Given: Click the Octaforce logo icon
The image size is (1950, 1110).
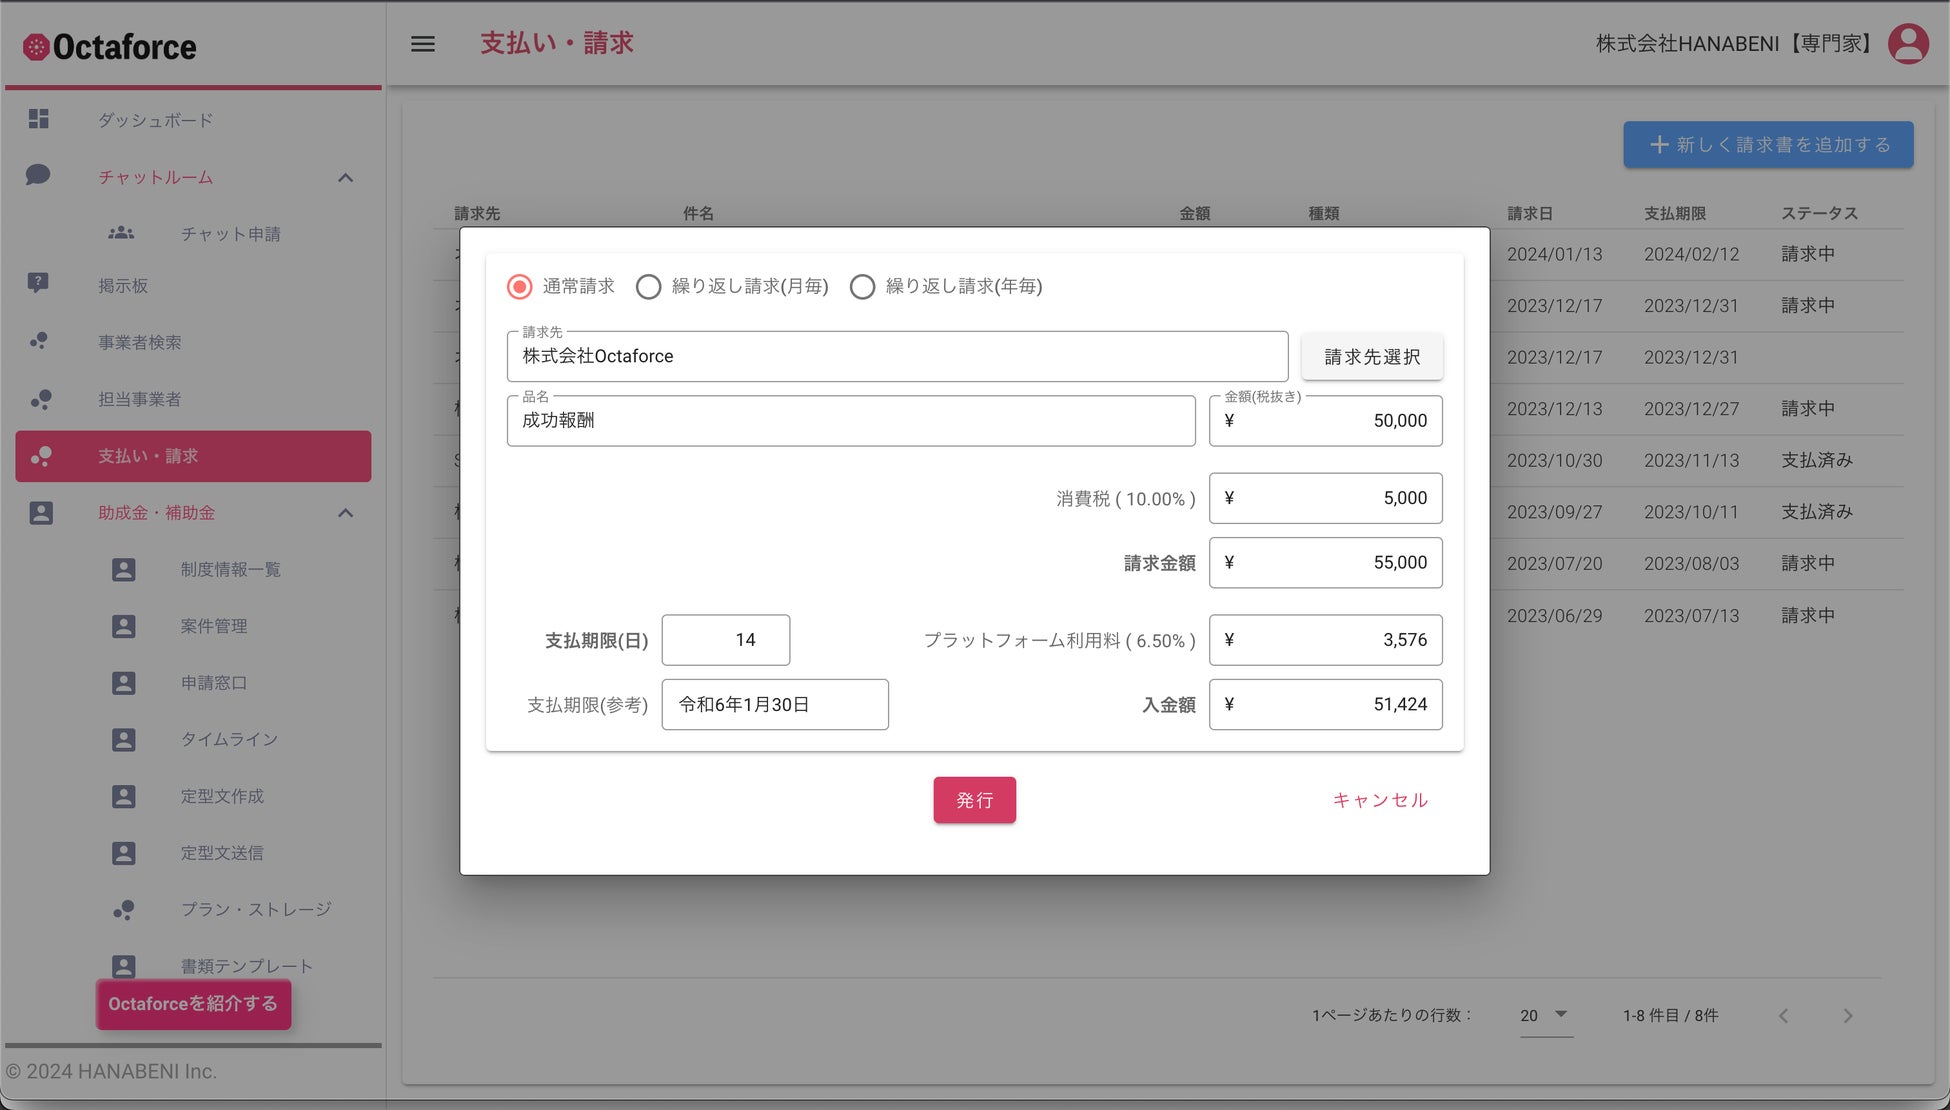Looking at the screenshot, I should (36, 47).
